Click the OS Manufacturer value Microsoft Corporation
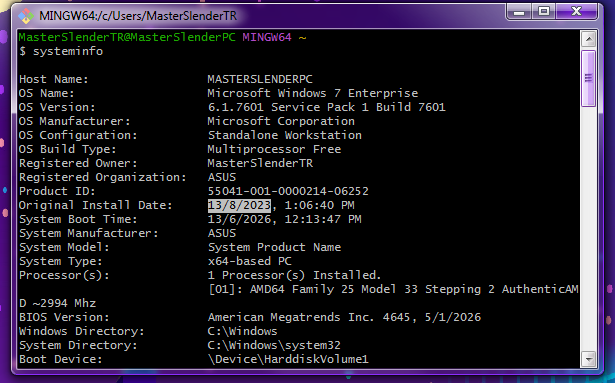 (x=281, y=121)
